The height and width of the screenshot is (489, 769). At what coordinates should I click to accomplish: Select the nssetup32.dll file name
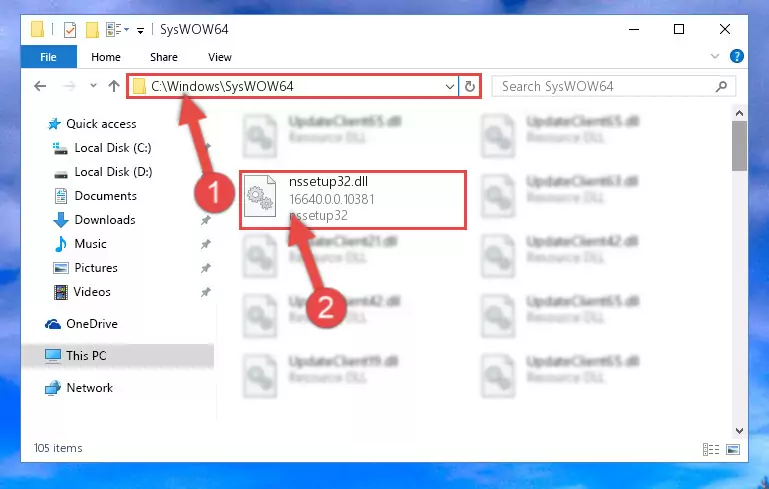[x=328, y=181]
